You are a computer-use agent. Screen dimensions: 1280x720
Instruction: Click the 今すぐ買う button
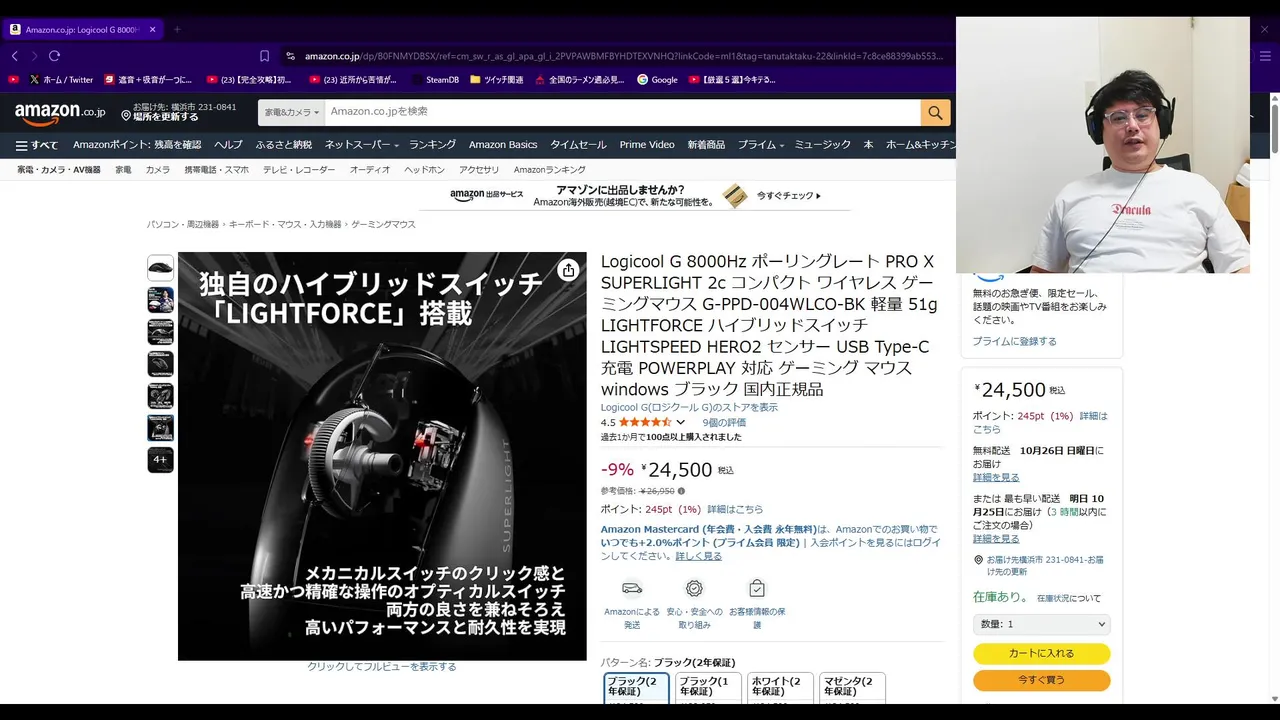click(1041, 680)
